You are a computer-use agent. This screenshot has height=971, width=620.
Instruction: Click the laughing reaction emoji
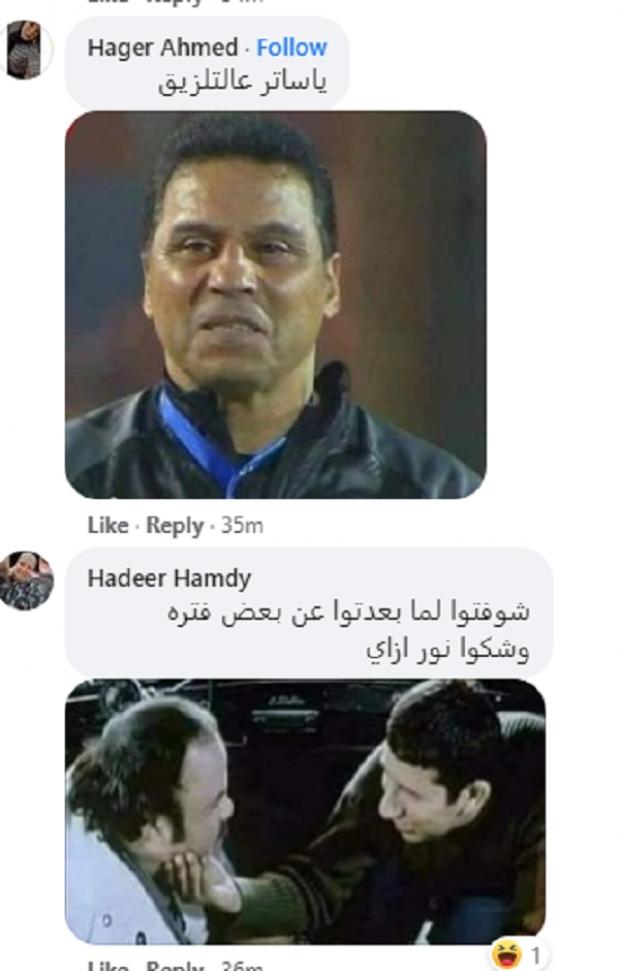pyautogui.click(x=507, y=954)
